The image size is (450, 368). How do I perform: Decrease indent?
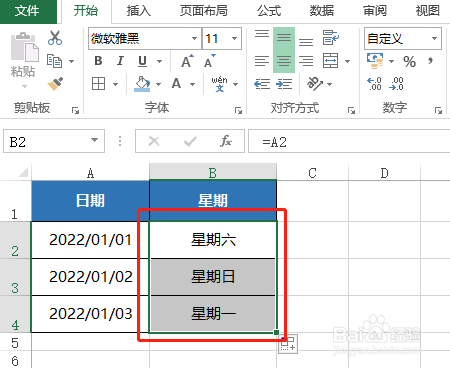click(262, 84)
